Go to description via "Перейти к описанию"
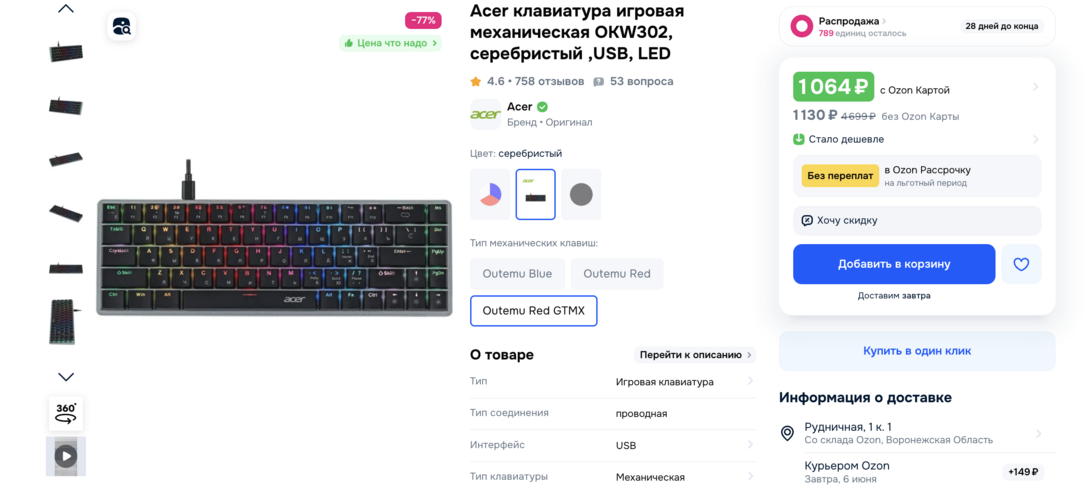1090x490 pixels. tap(695, 354)
